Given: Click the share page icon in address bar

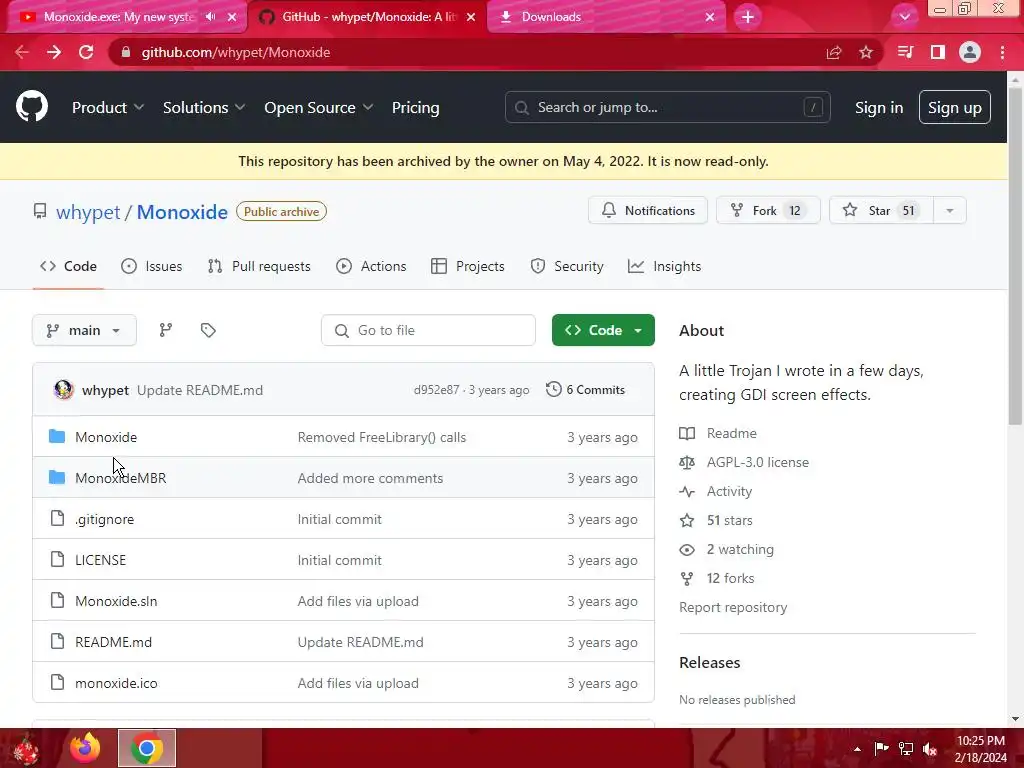Looking at the screenshot, I should click(834, 52).
